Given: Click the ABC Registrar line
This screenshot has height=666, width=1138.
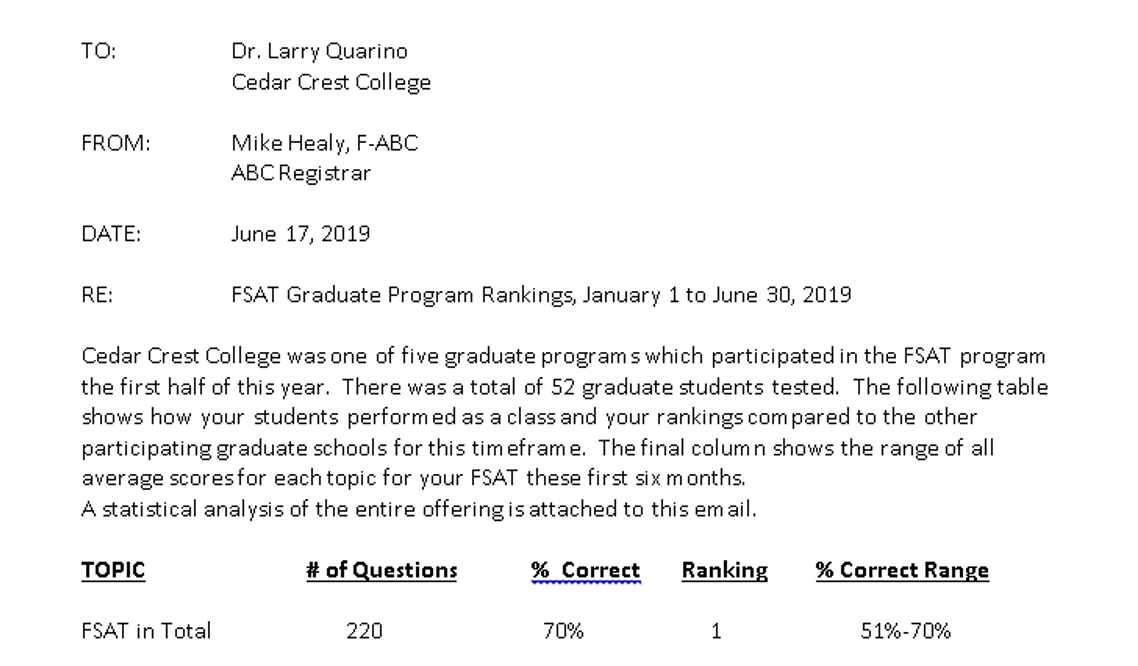Looking at the screenshot, I should pyautogui.click(x=301, y=173).
